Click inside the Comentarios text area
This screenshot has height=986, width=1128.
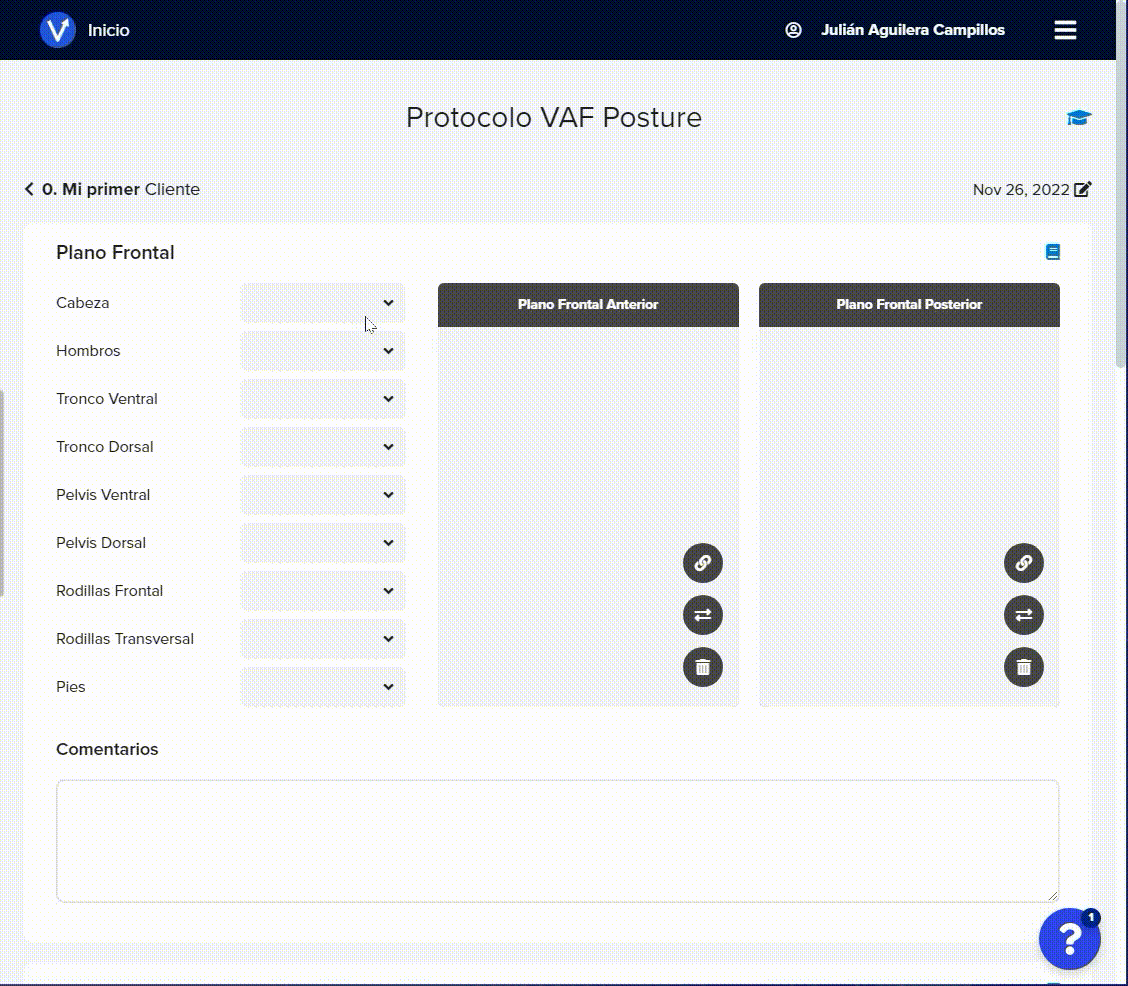click(558, 841)
